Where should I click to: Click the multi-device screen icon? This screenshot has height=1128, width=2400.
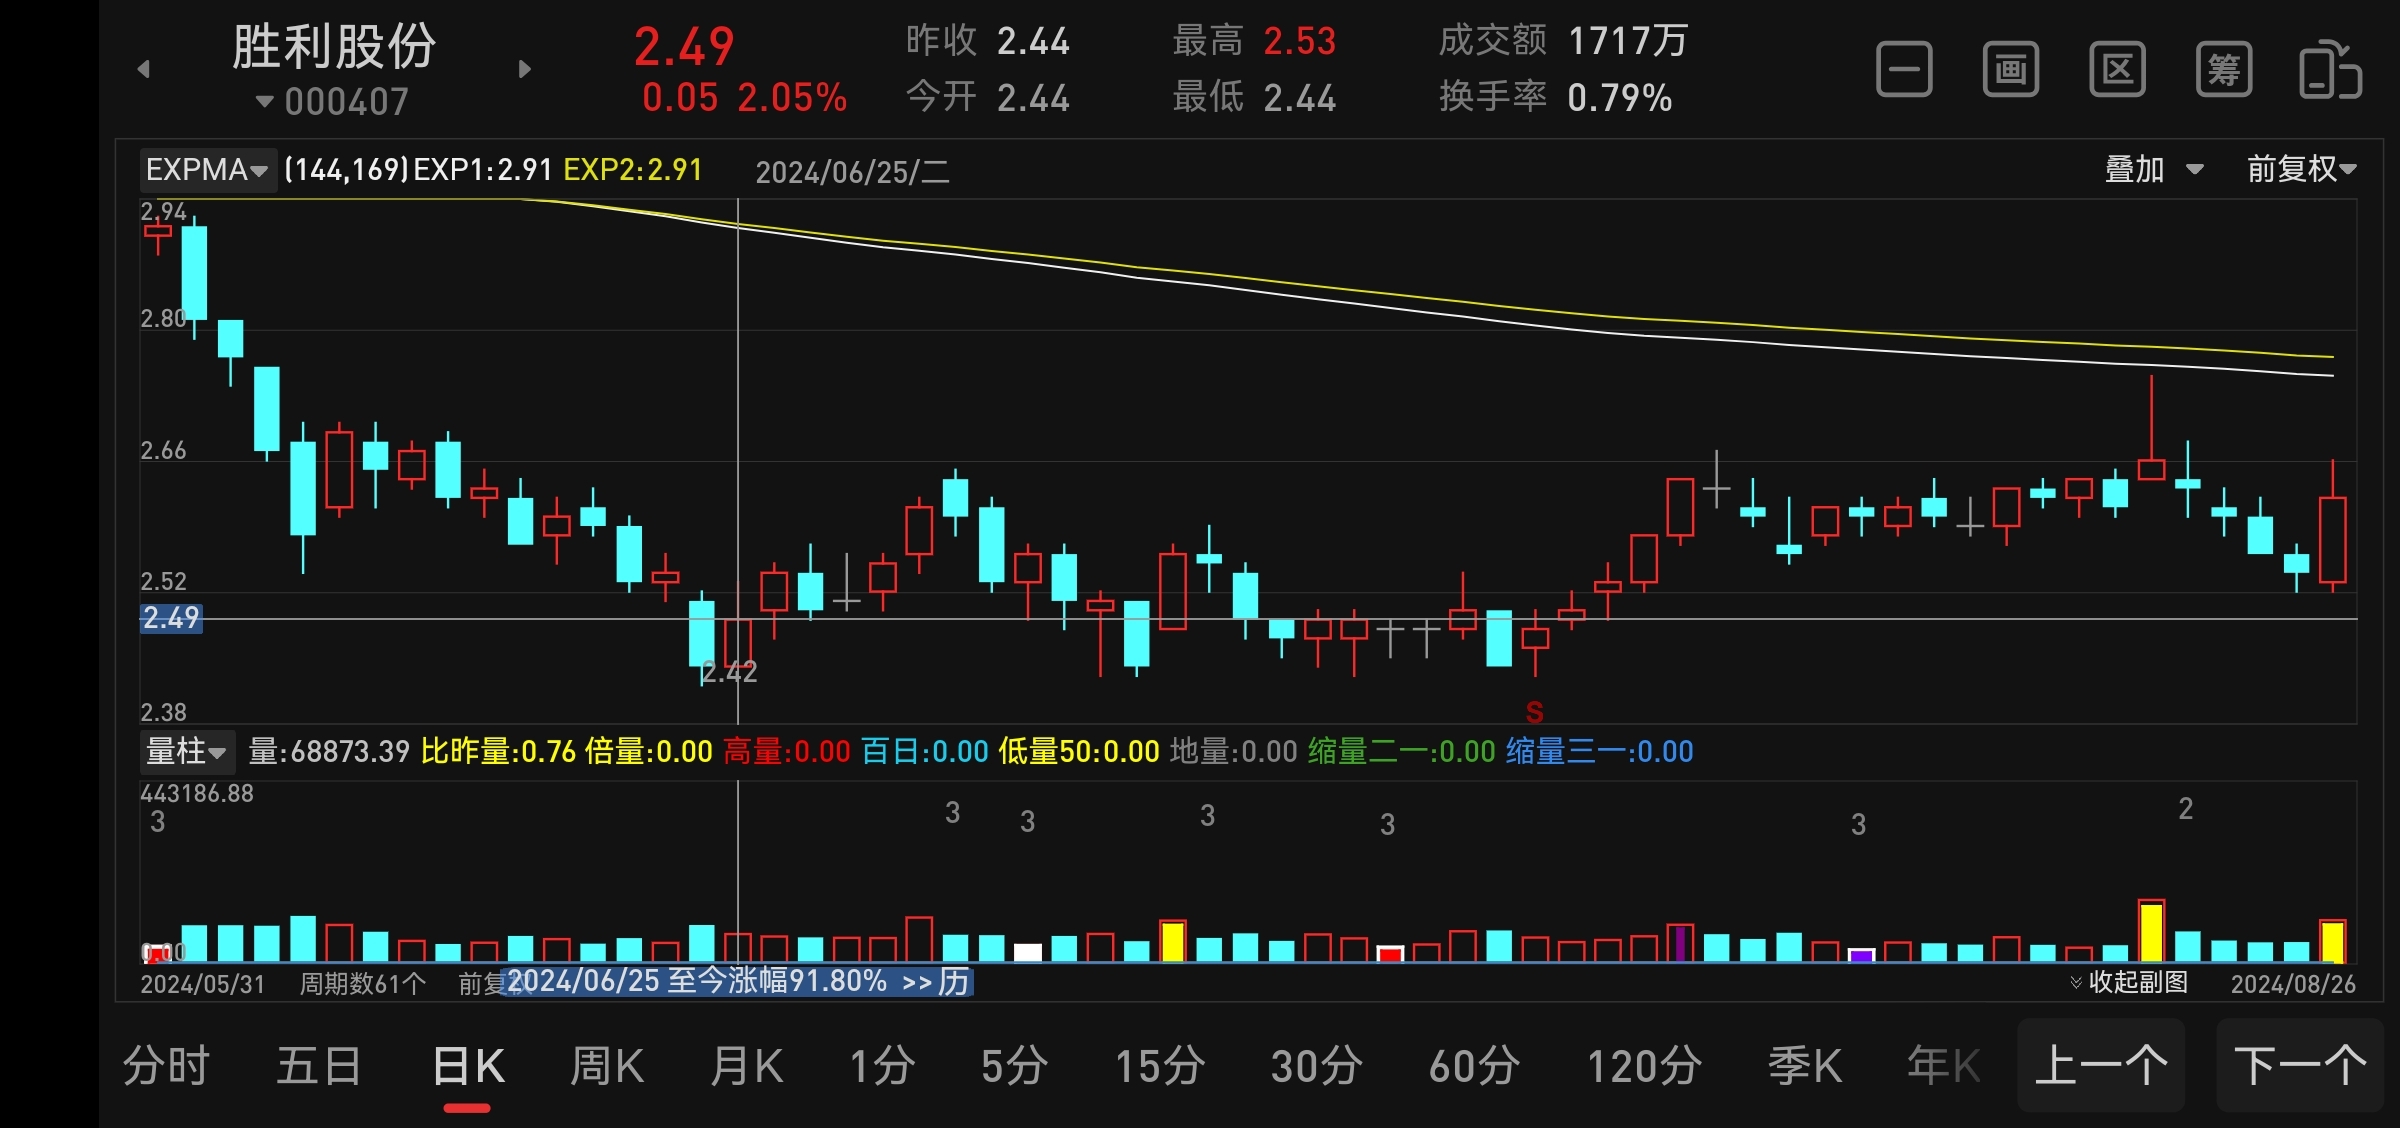(2330, 70)
